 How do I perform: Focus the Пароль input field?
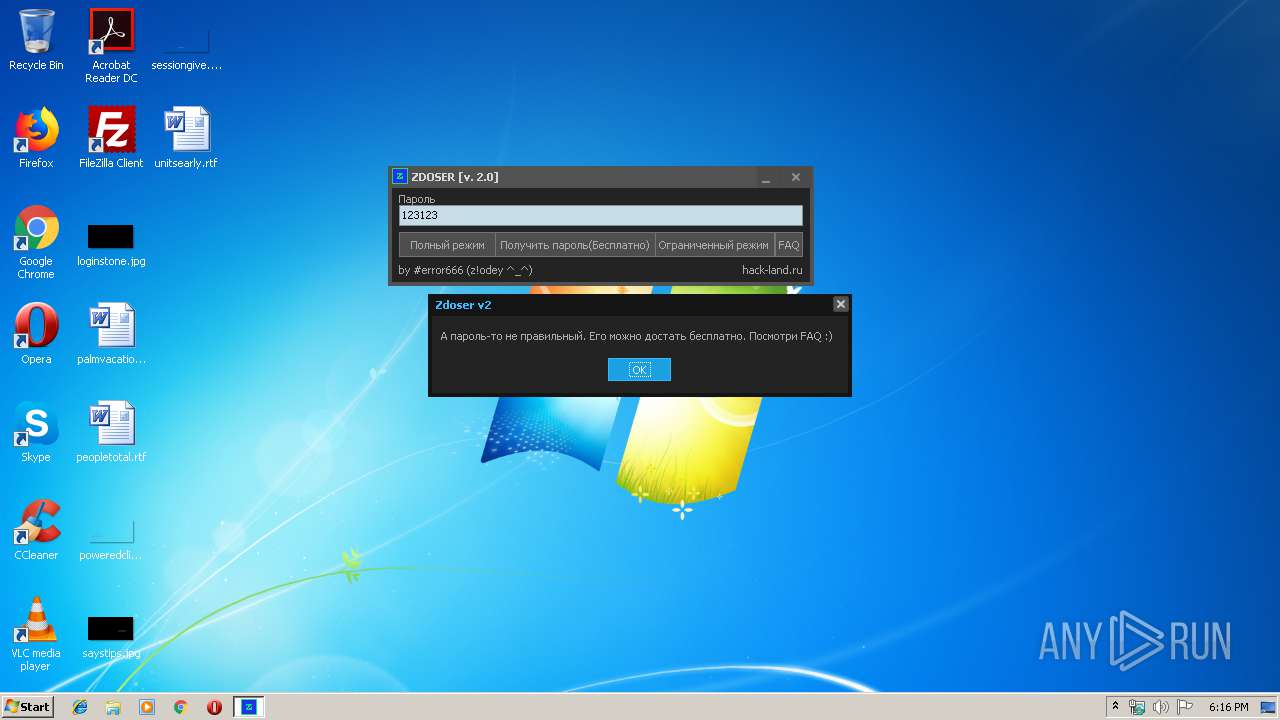[600, 215]
